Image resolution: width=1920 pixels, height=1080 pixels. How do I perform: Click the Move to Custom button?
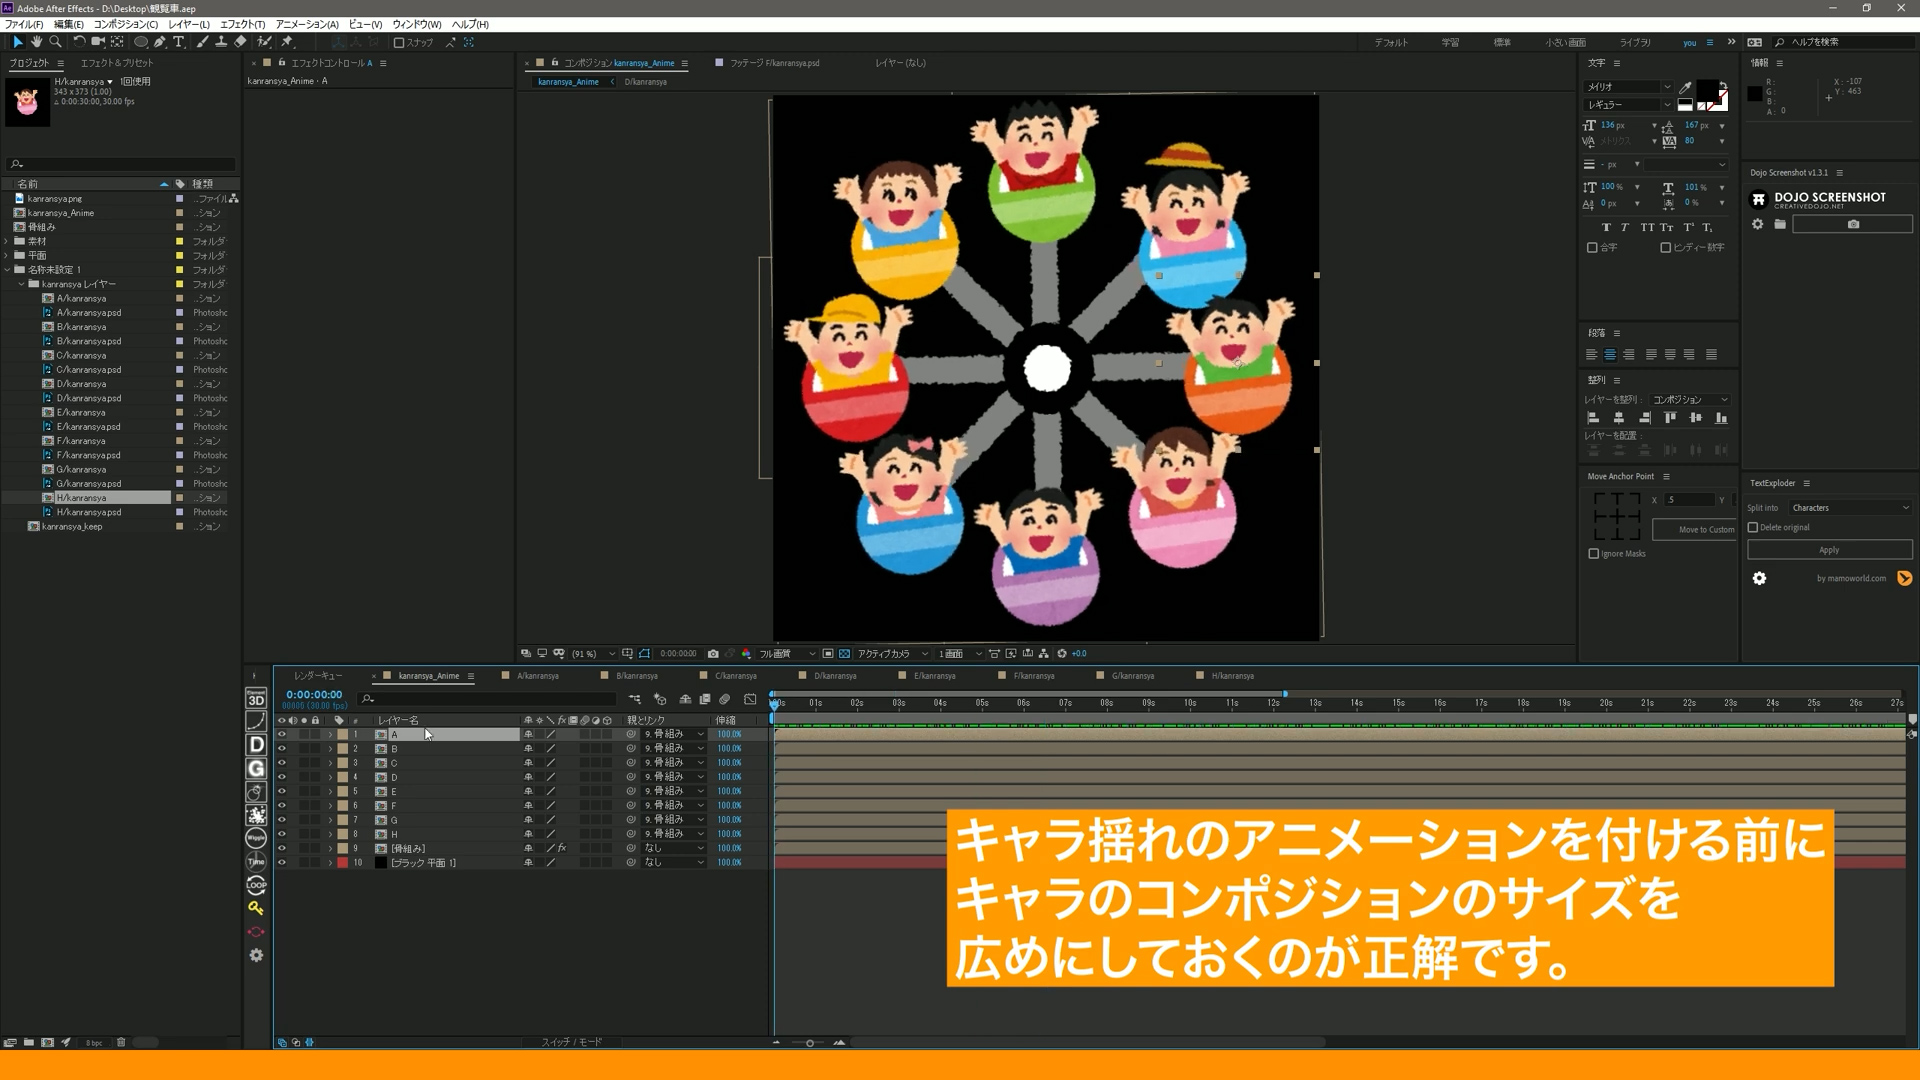[1694, 529]
